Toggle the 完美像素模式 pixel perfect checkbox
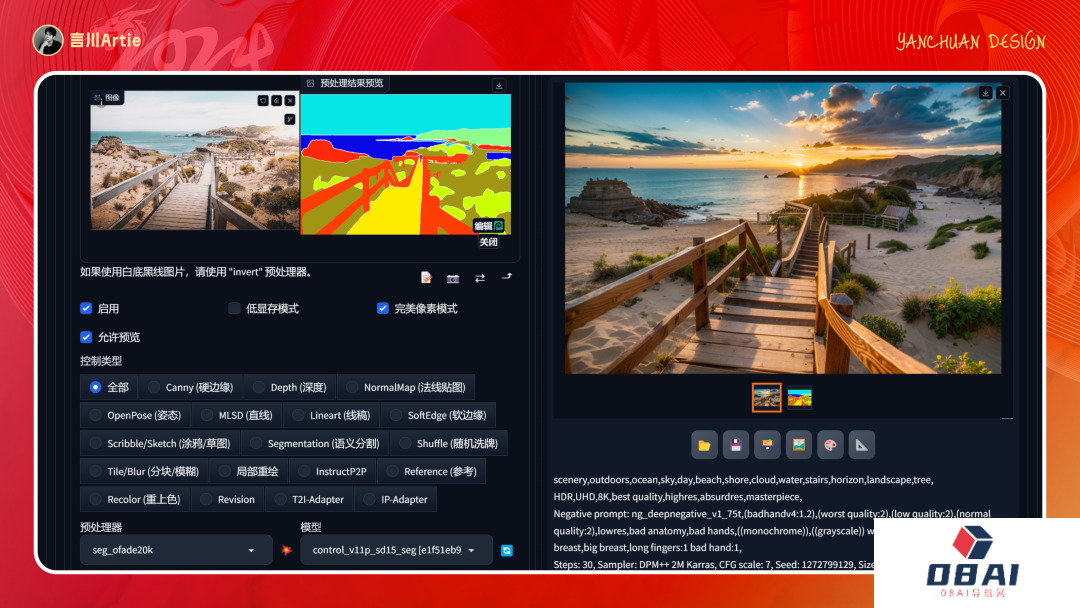This screenshot has height=608, width=1080. [383, 308]
